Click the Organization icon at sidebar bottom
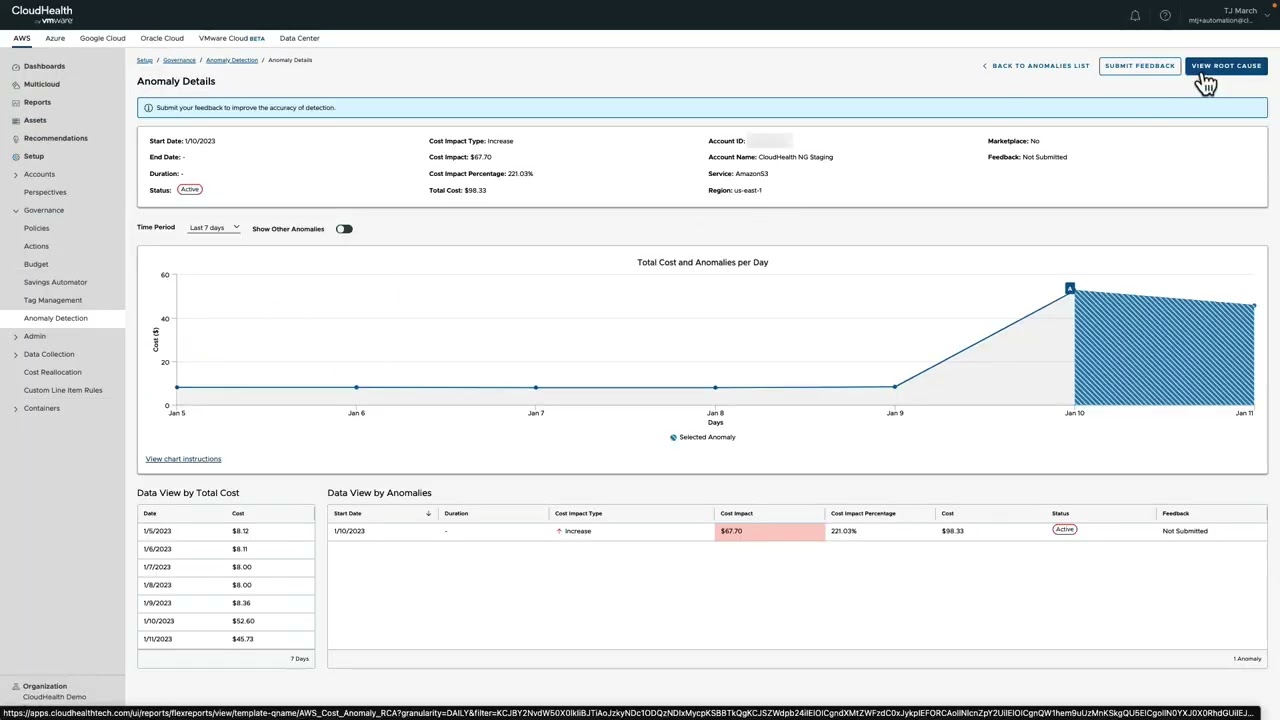The height and width of the screenshot is (720, 1280). point(15,686)
